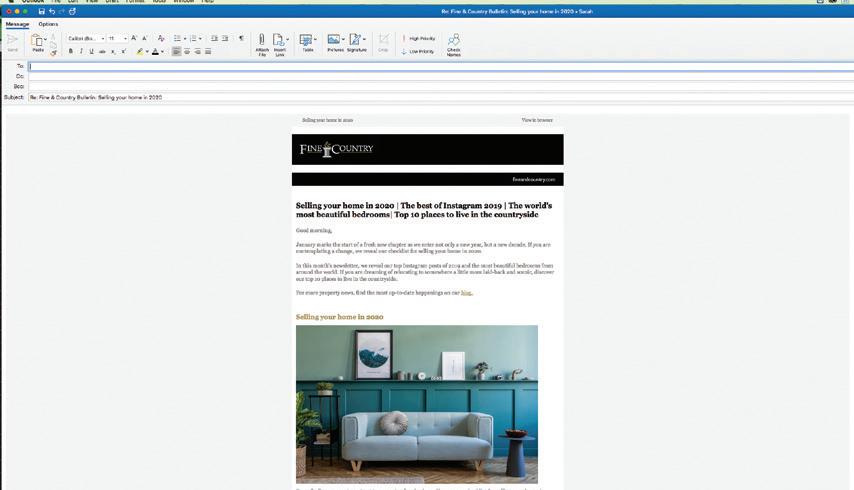854x490 pixels.
Task: Justify the paragraph text
Action: click(208, 52)
